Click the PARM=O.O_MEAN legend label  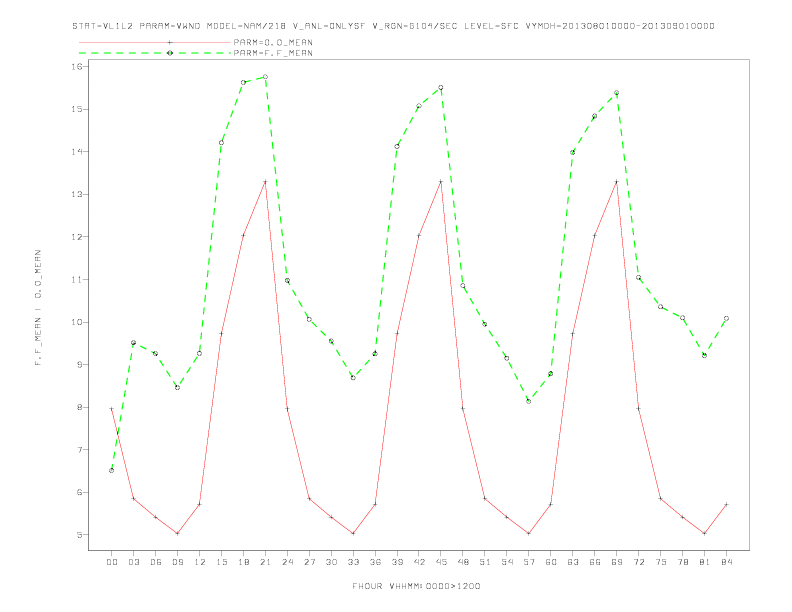coord(273,42)
